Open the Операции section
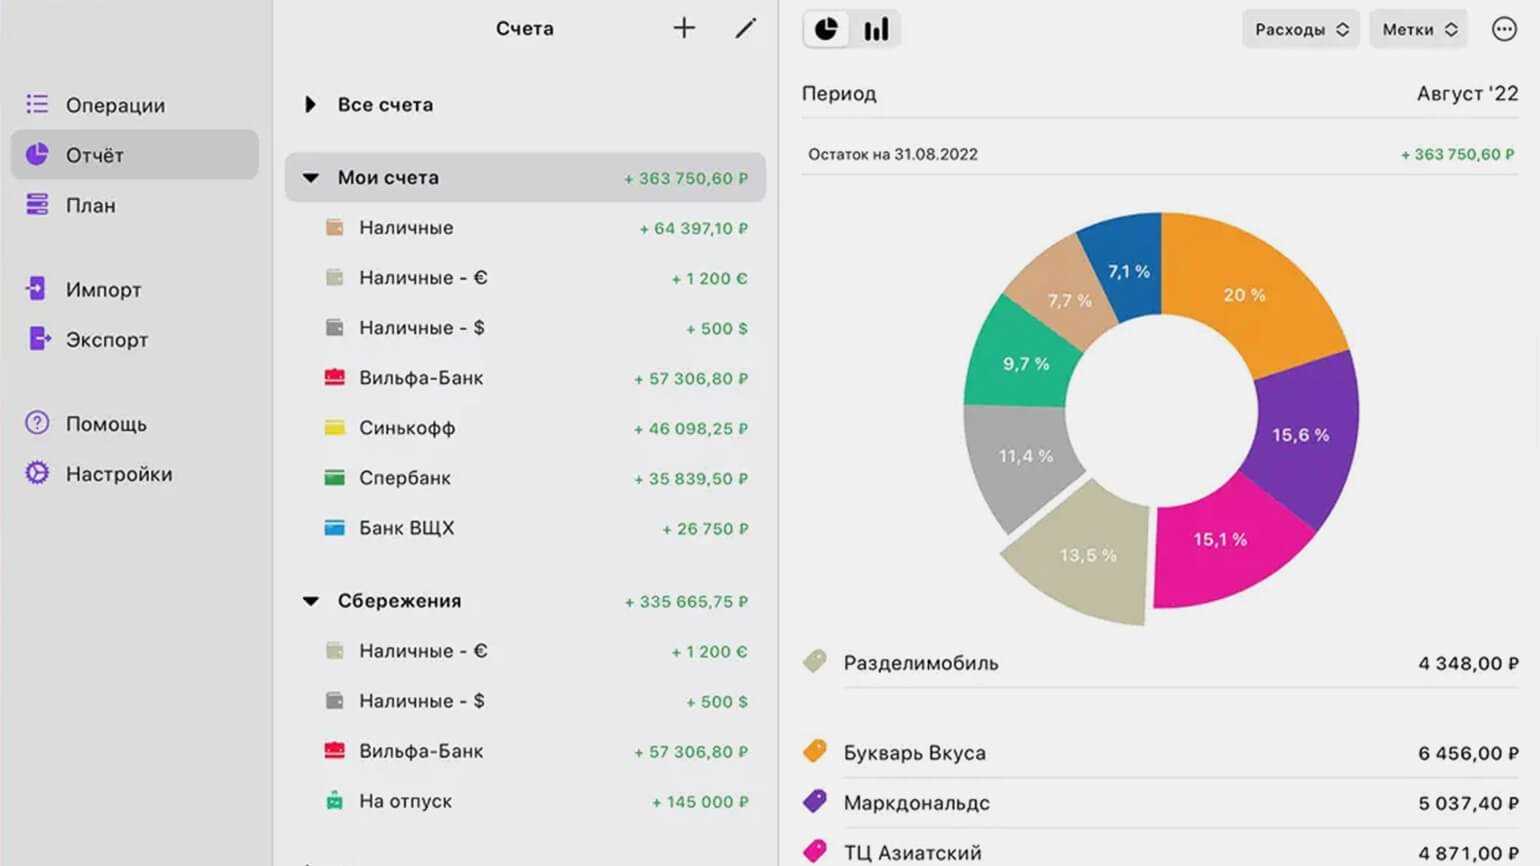1540x866 pixels. [x=115, y=105]
